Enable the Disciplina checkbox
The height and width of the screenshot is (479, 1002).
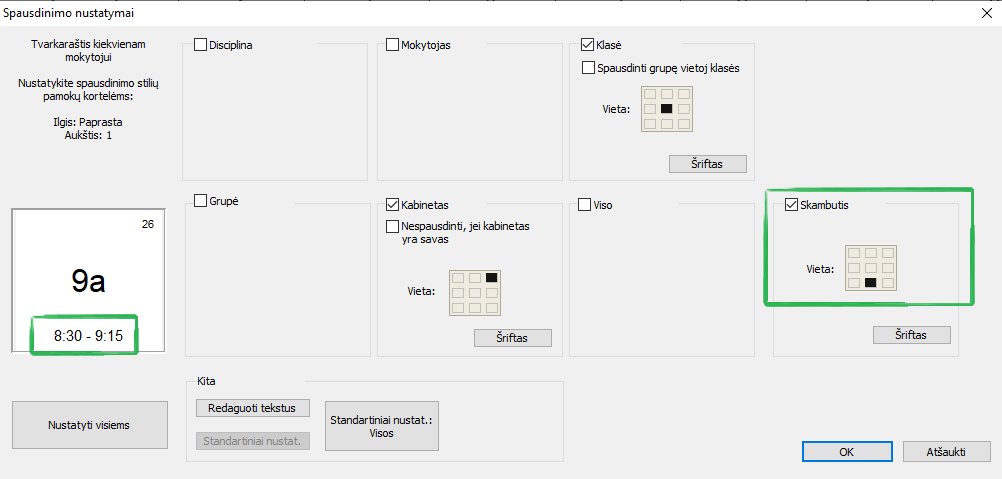point(201,45)
